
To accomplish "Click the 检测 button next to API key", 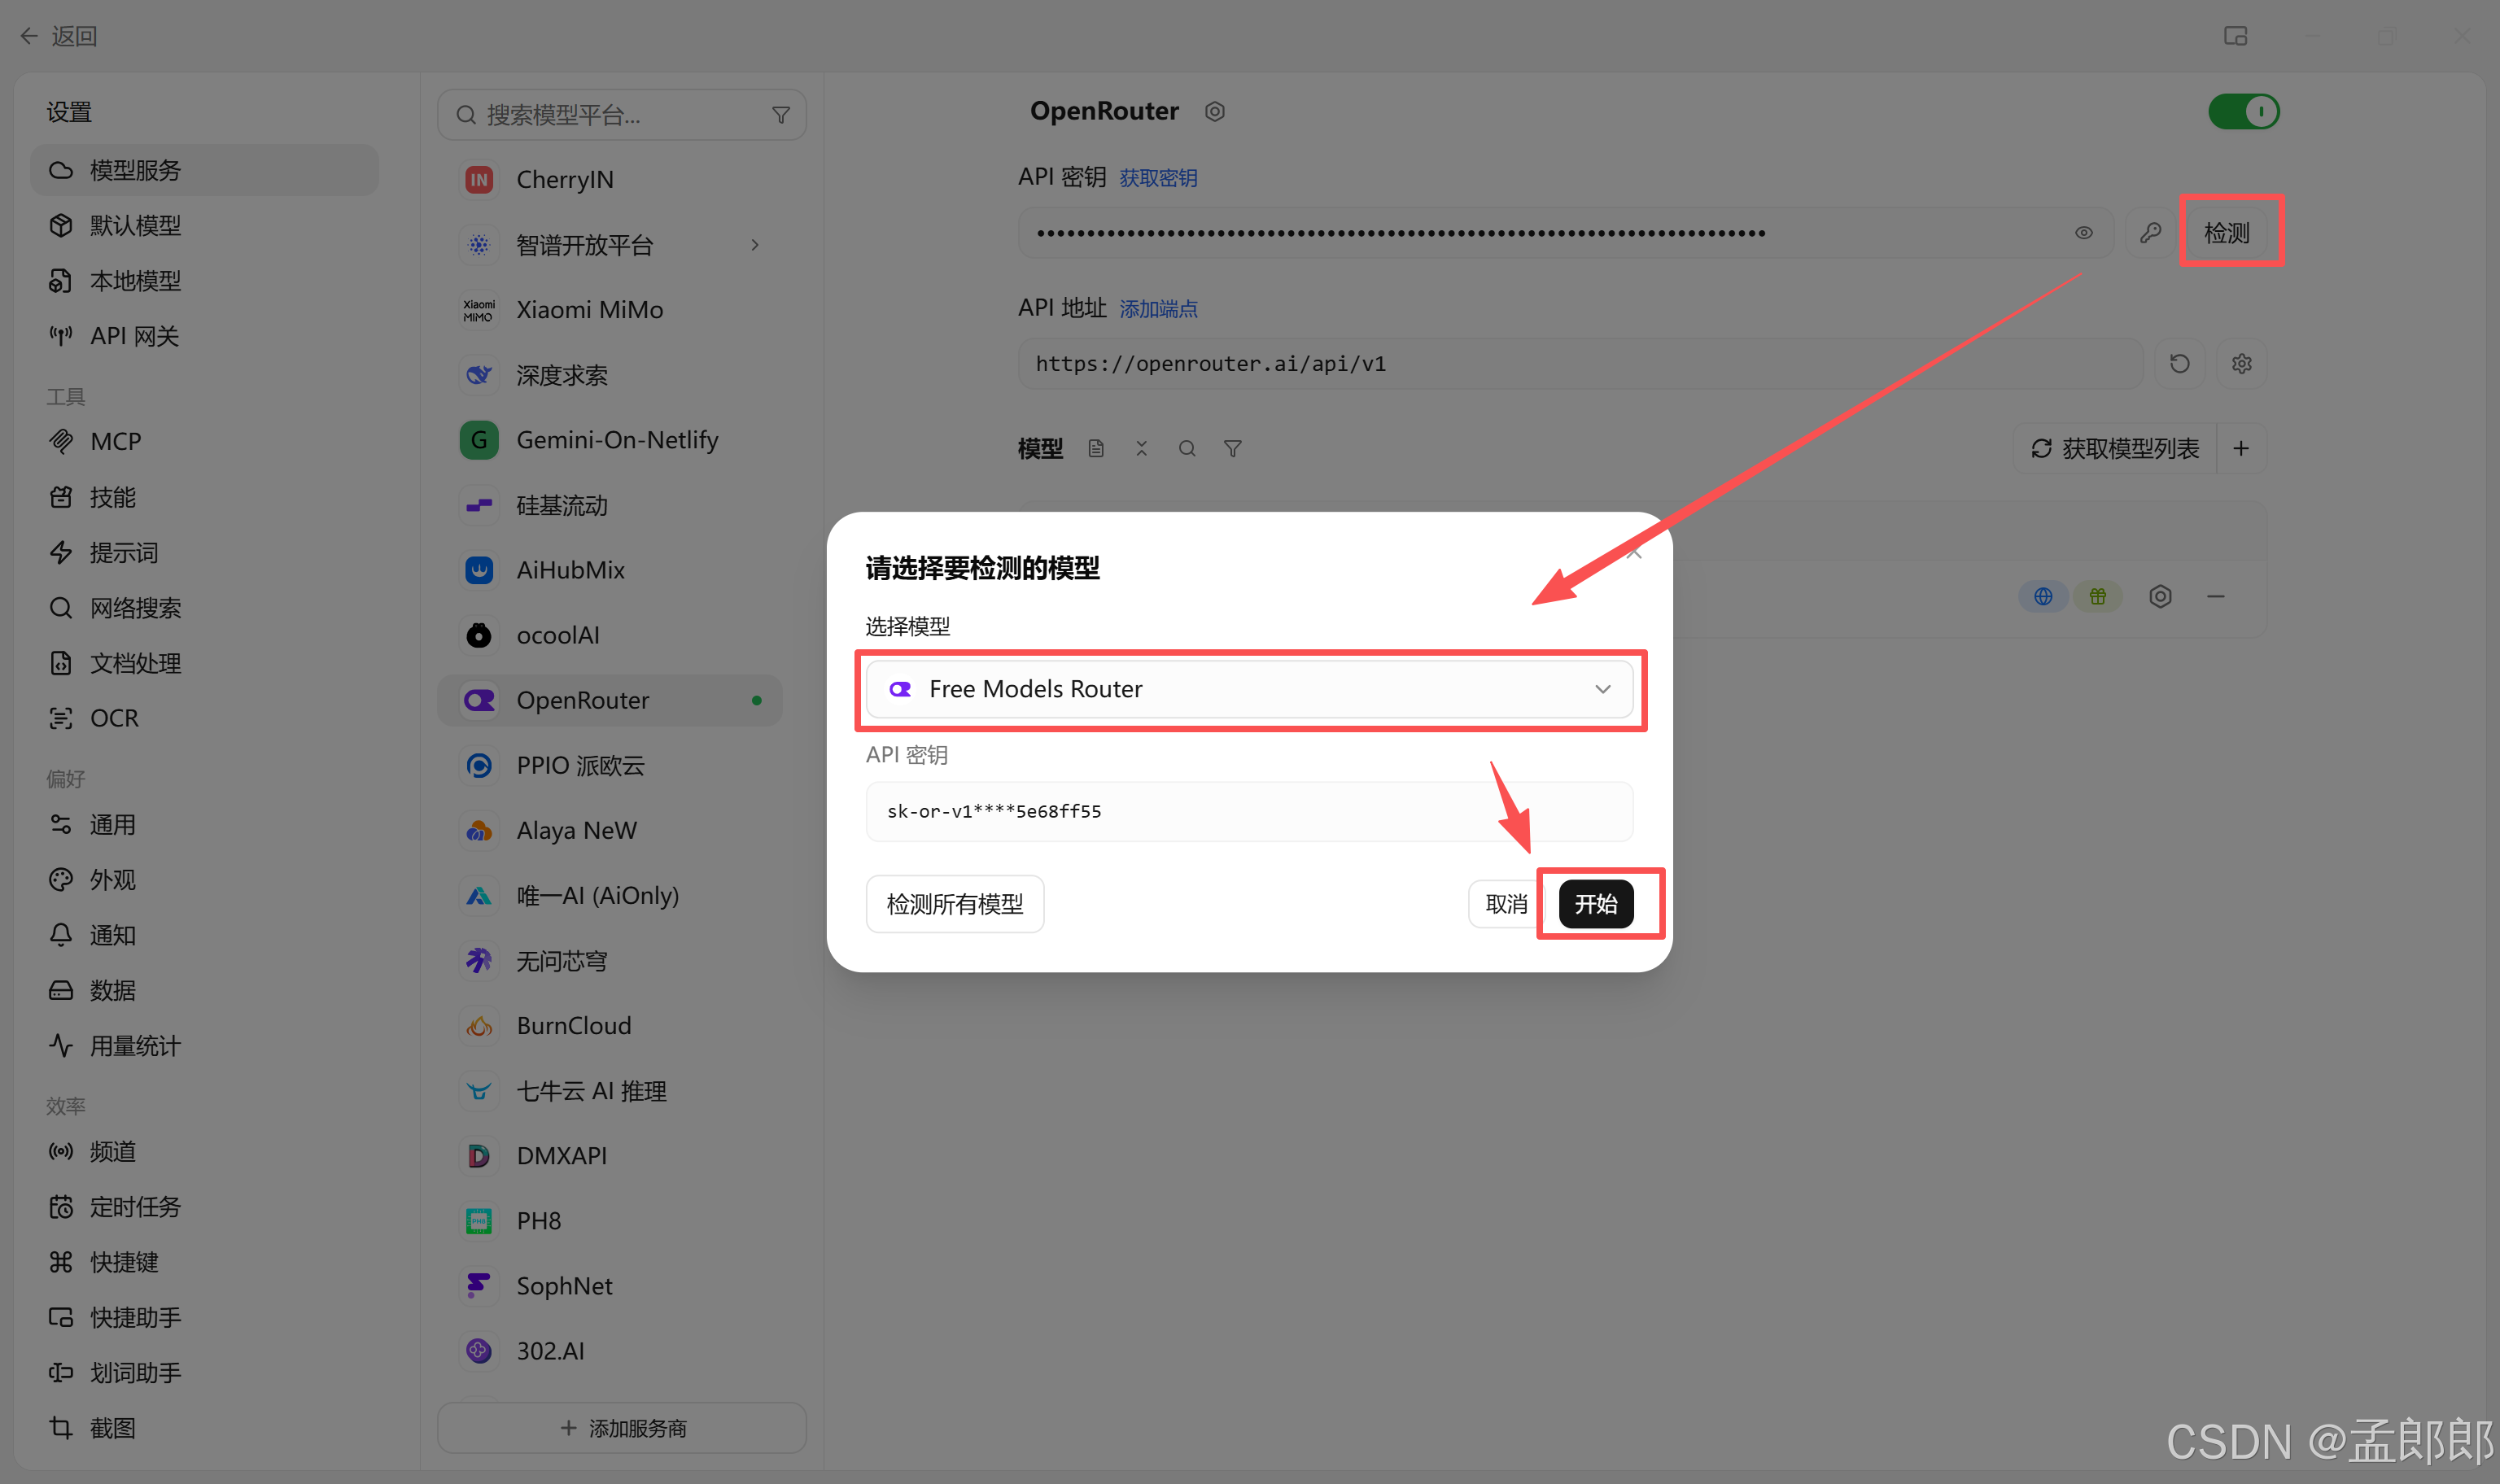I will (2227, 233).
